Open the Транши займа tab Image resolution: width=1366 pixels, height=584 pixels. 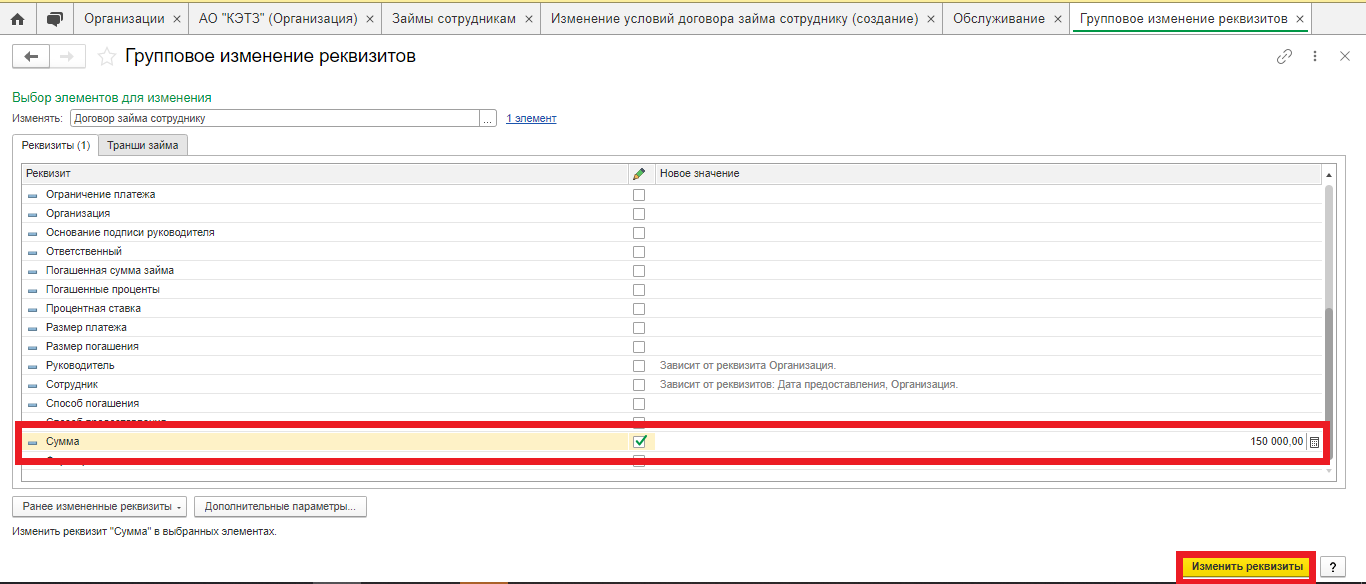pyautogui.click(x=143, y=145)
